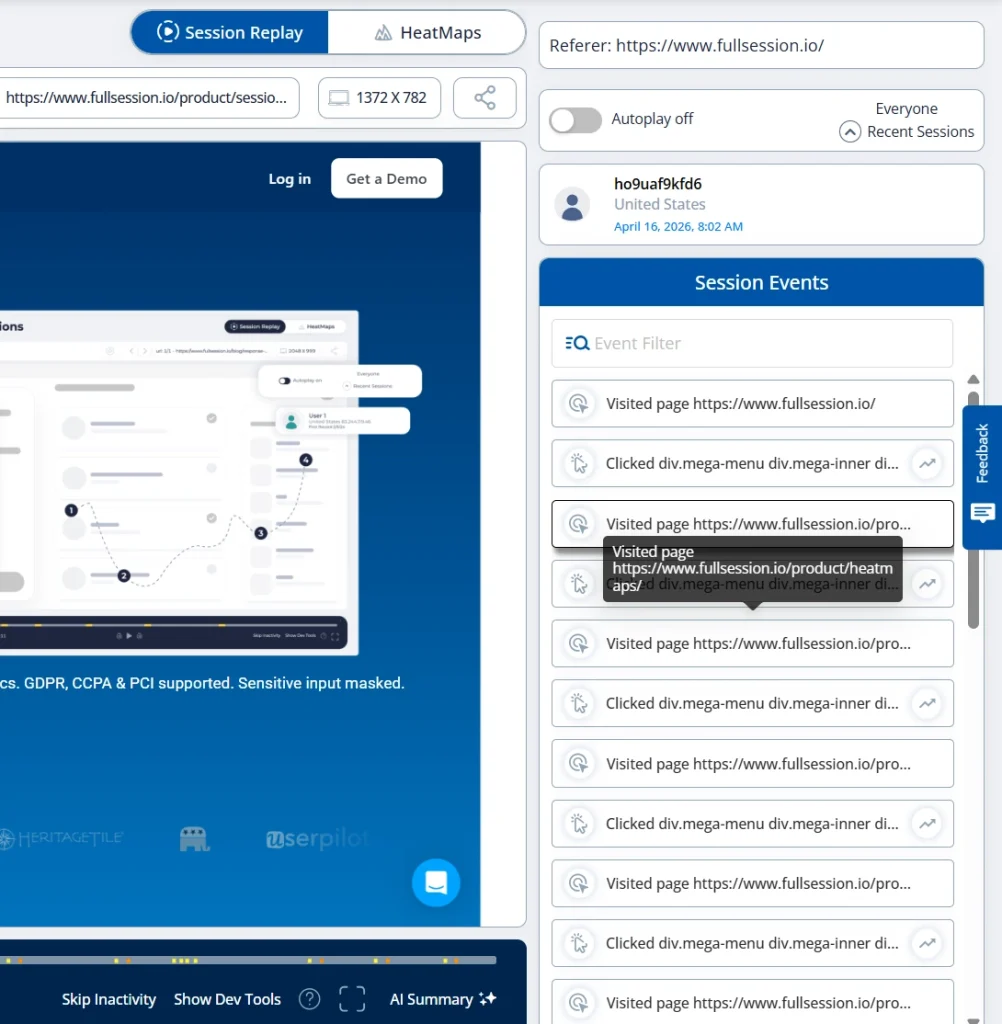
Task: Click the help question mark icon
Action: [x=309, y=999]
